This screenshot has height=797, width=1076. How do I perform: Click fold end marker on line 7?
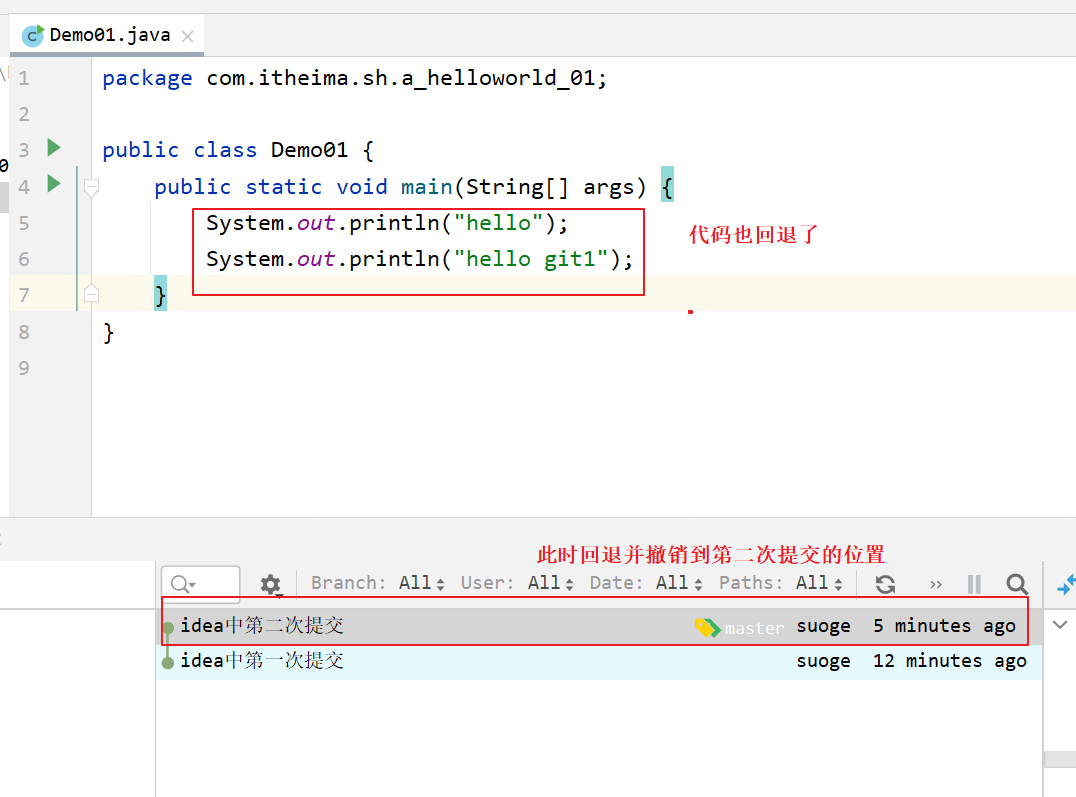(x=92, y=293)
